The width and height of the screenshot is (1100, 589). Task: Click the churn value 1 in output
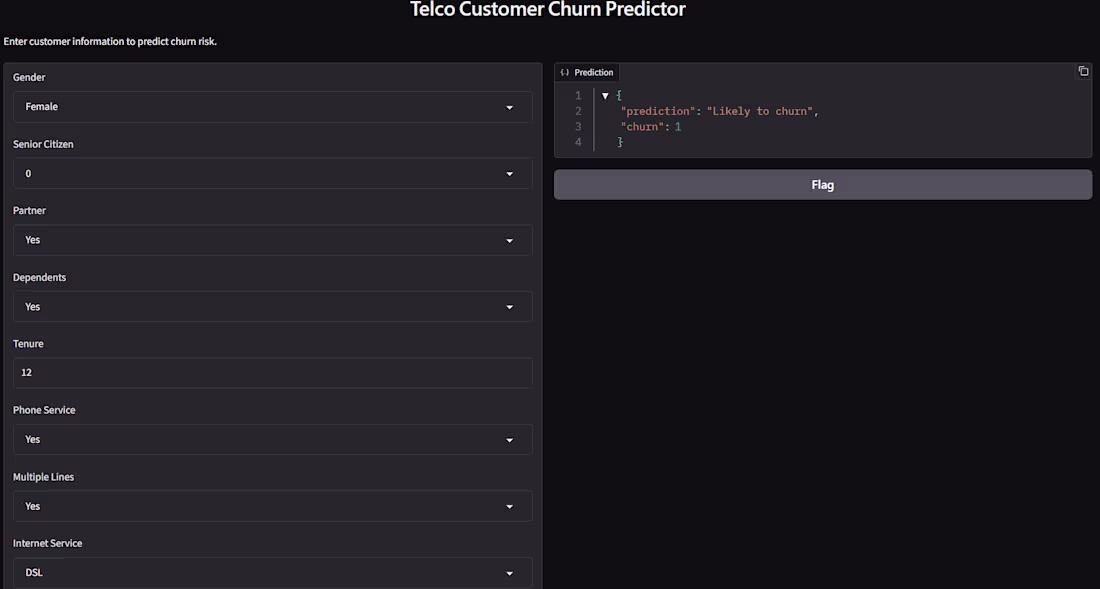678,127
